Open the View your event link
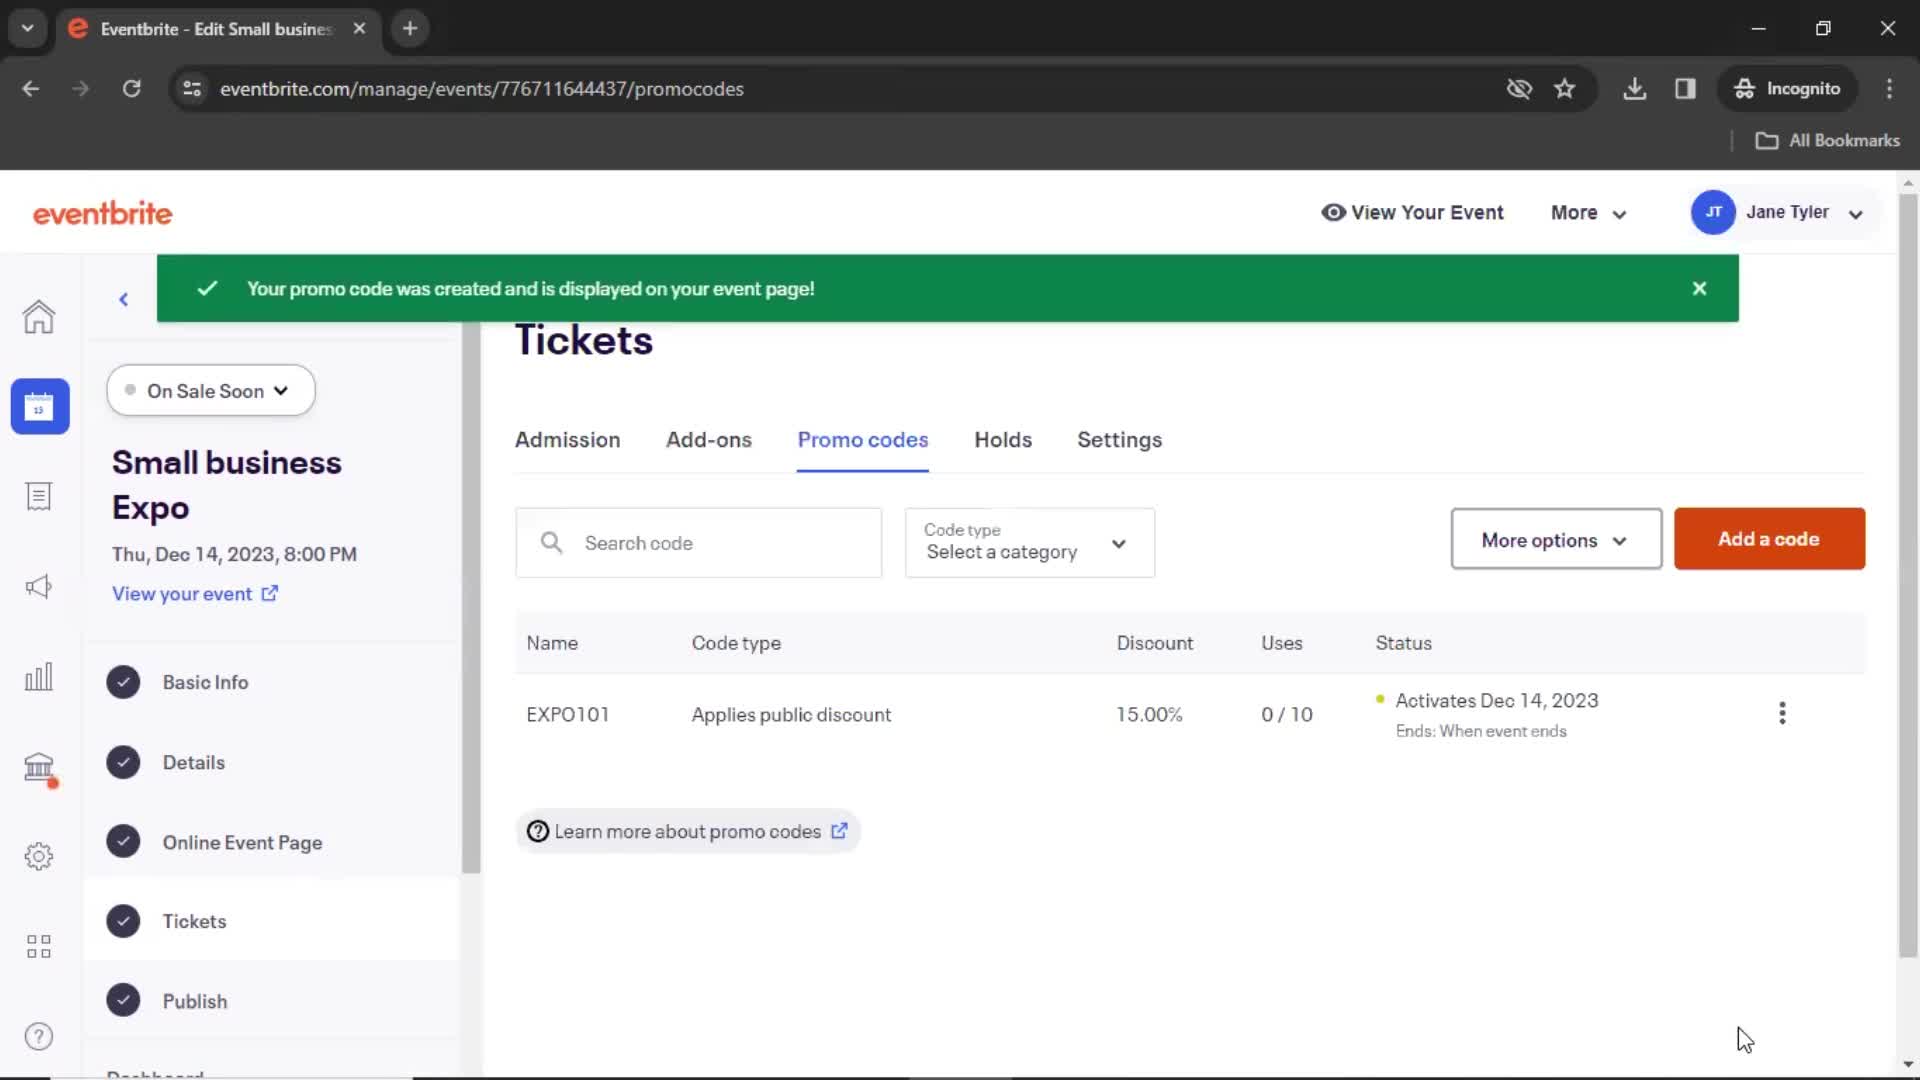 (x=195, y=593)
